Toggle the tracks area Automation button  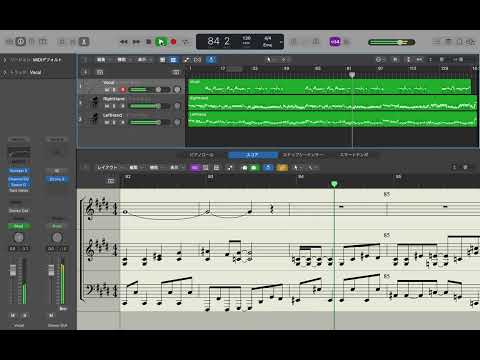coord(187,60)
